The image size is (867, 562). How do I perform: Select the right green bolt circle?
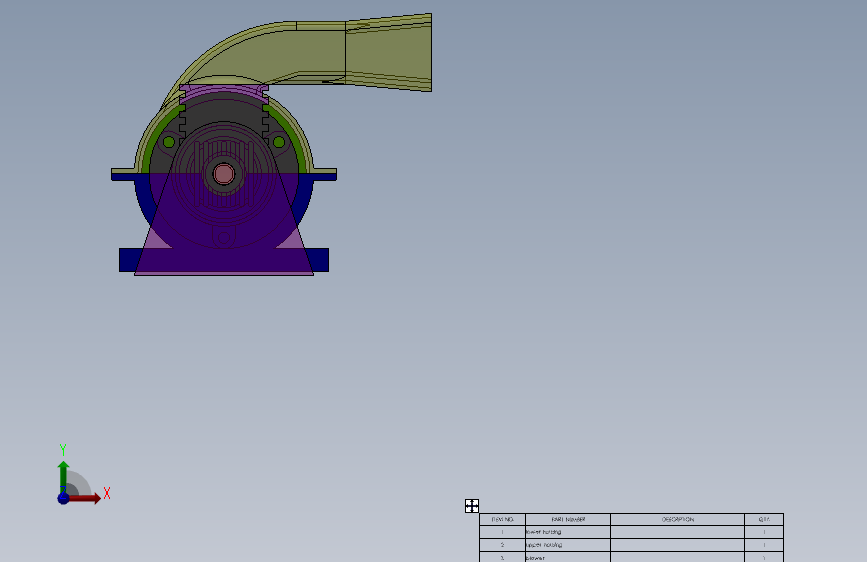[x=279, y=142]
